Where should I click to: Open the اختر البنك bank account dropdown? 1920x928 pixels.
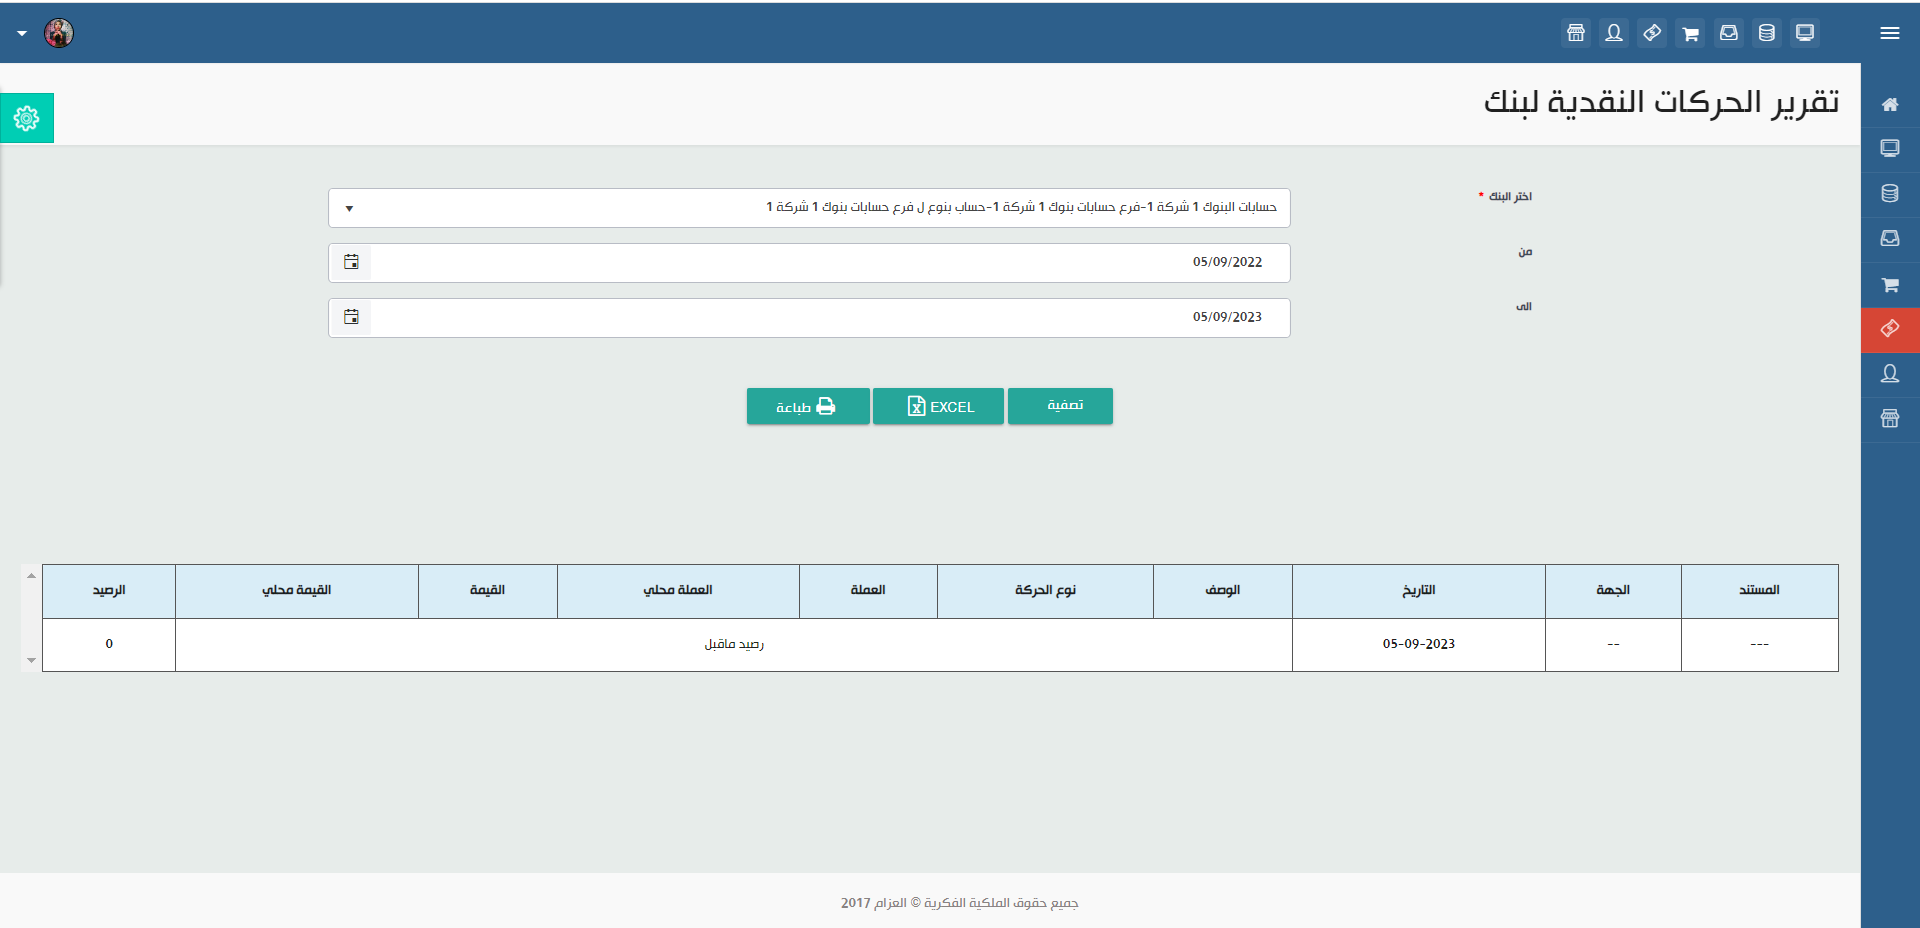809,208
